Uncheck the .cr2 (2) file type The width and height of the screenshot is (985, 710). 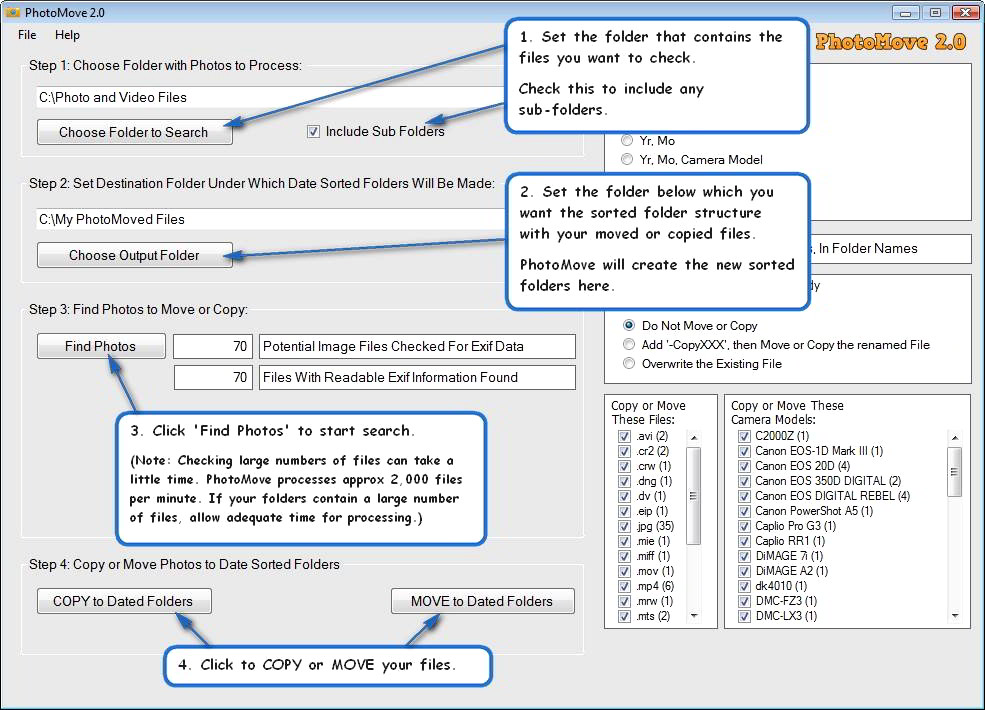pos(624,451)
